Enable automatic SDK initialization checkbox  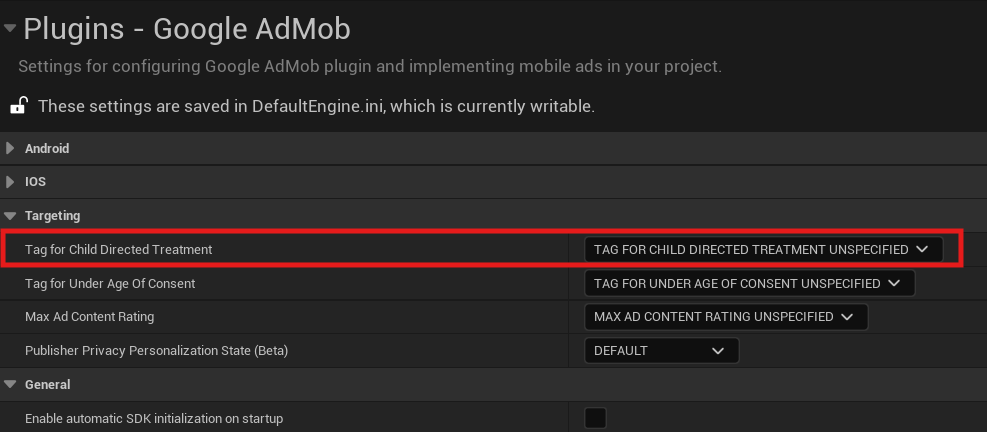click(595, 418)
